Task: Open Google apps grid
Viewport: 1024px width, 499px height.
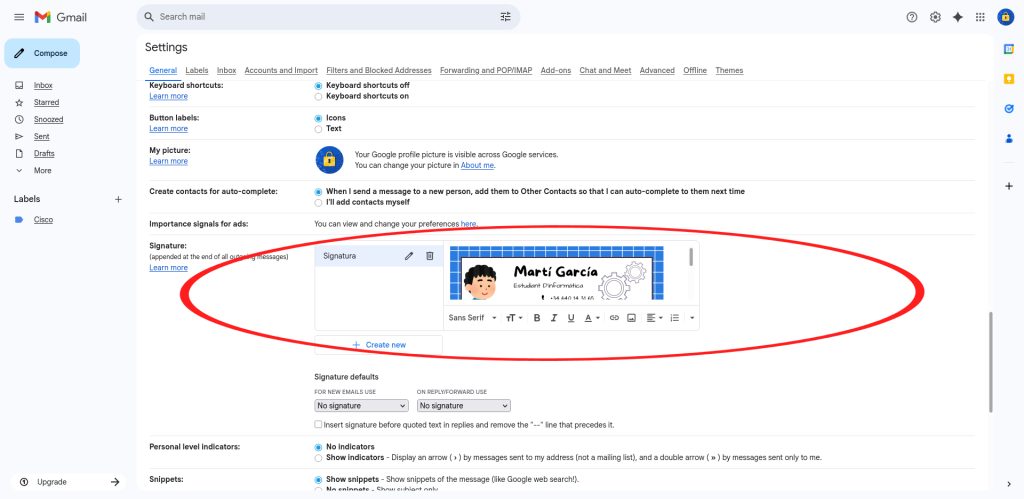Action: click(980, 17)
